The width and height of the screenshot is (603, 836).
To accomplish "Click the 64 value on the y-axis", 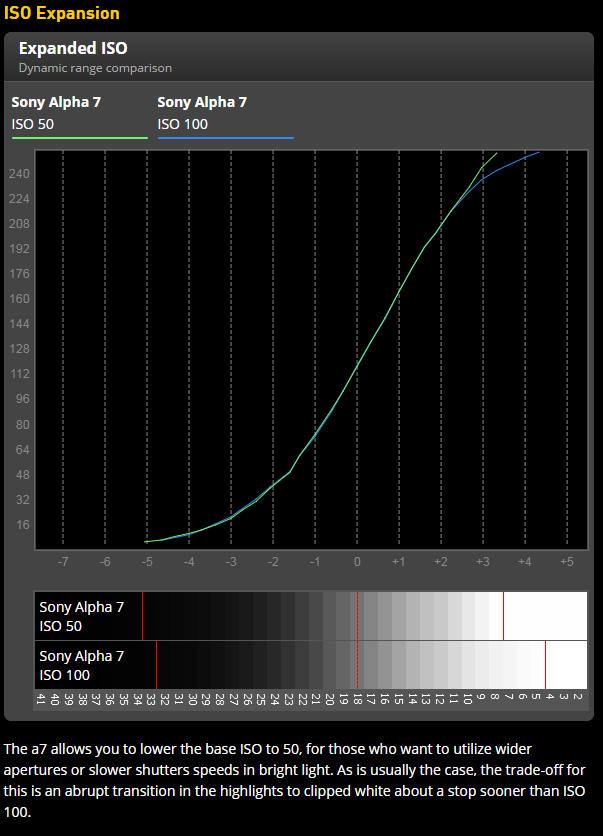I will [x=22, y=450].
